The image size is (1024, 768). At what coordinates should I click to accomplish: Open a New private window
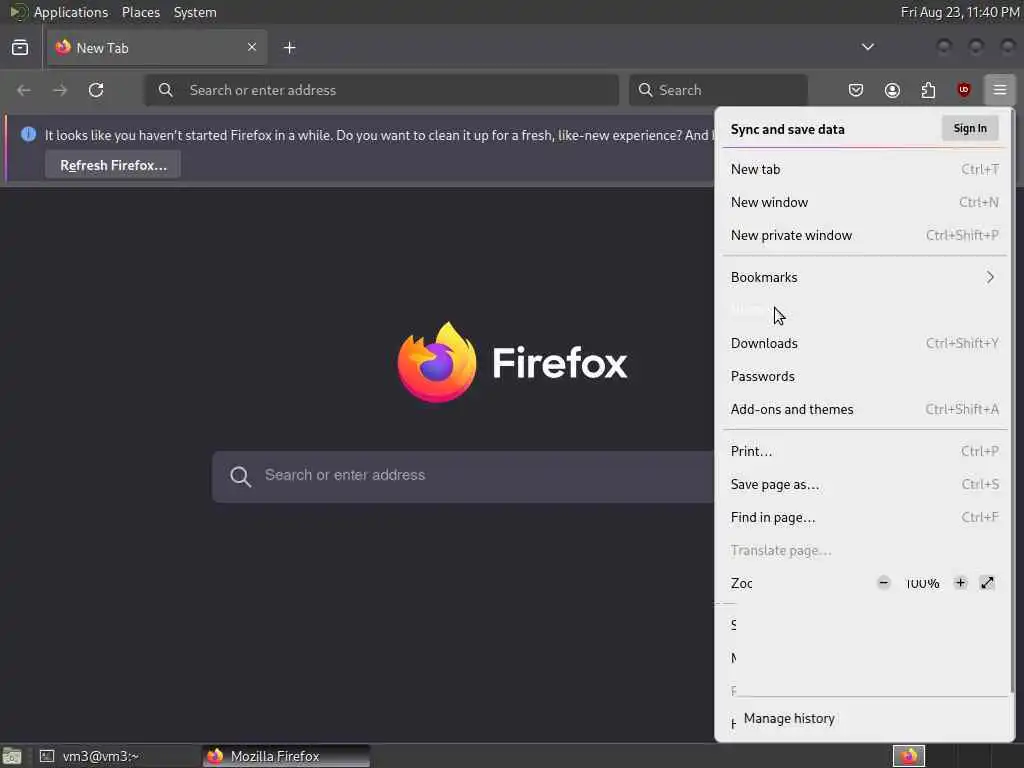coord(864,235)
